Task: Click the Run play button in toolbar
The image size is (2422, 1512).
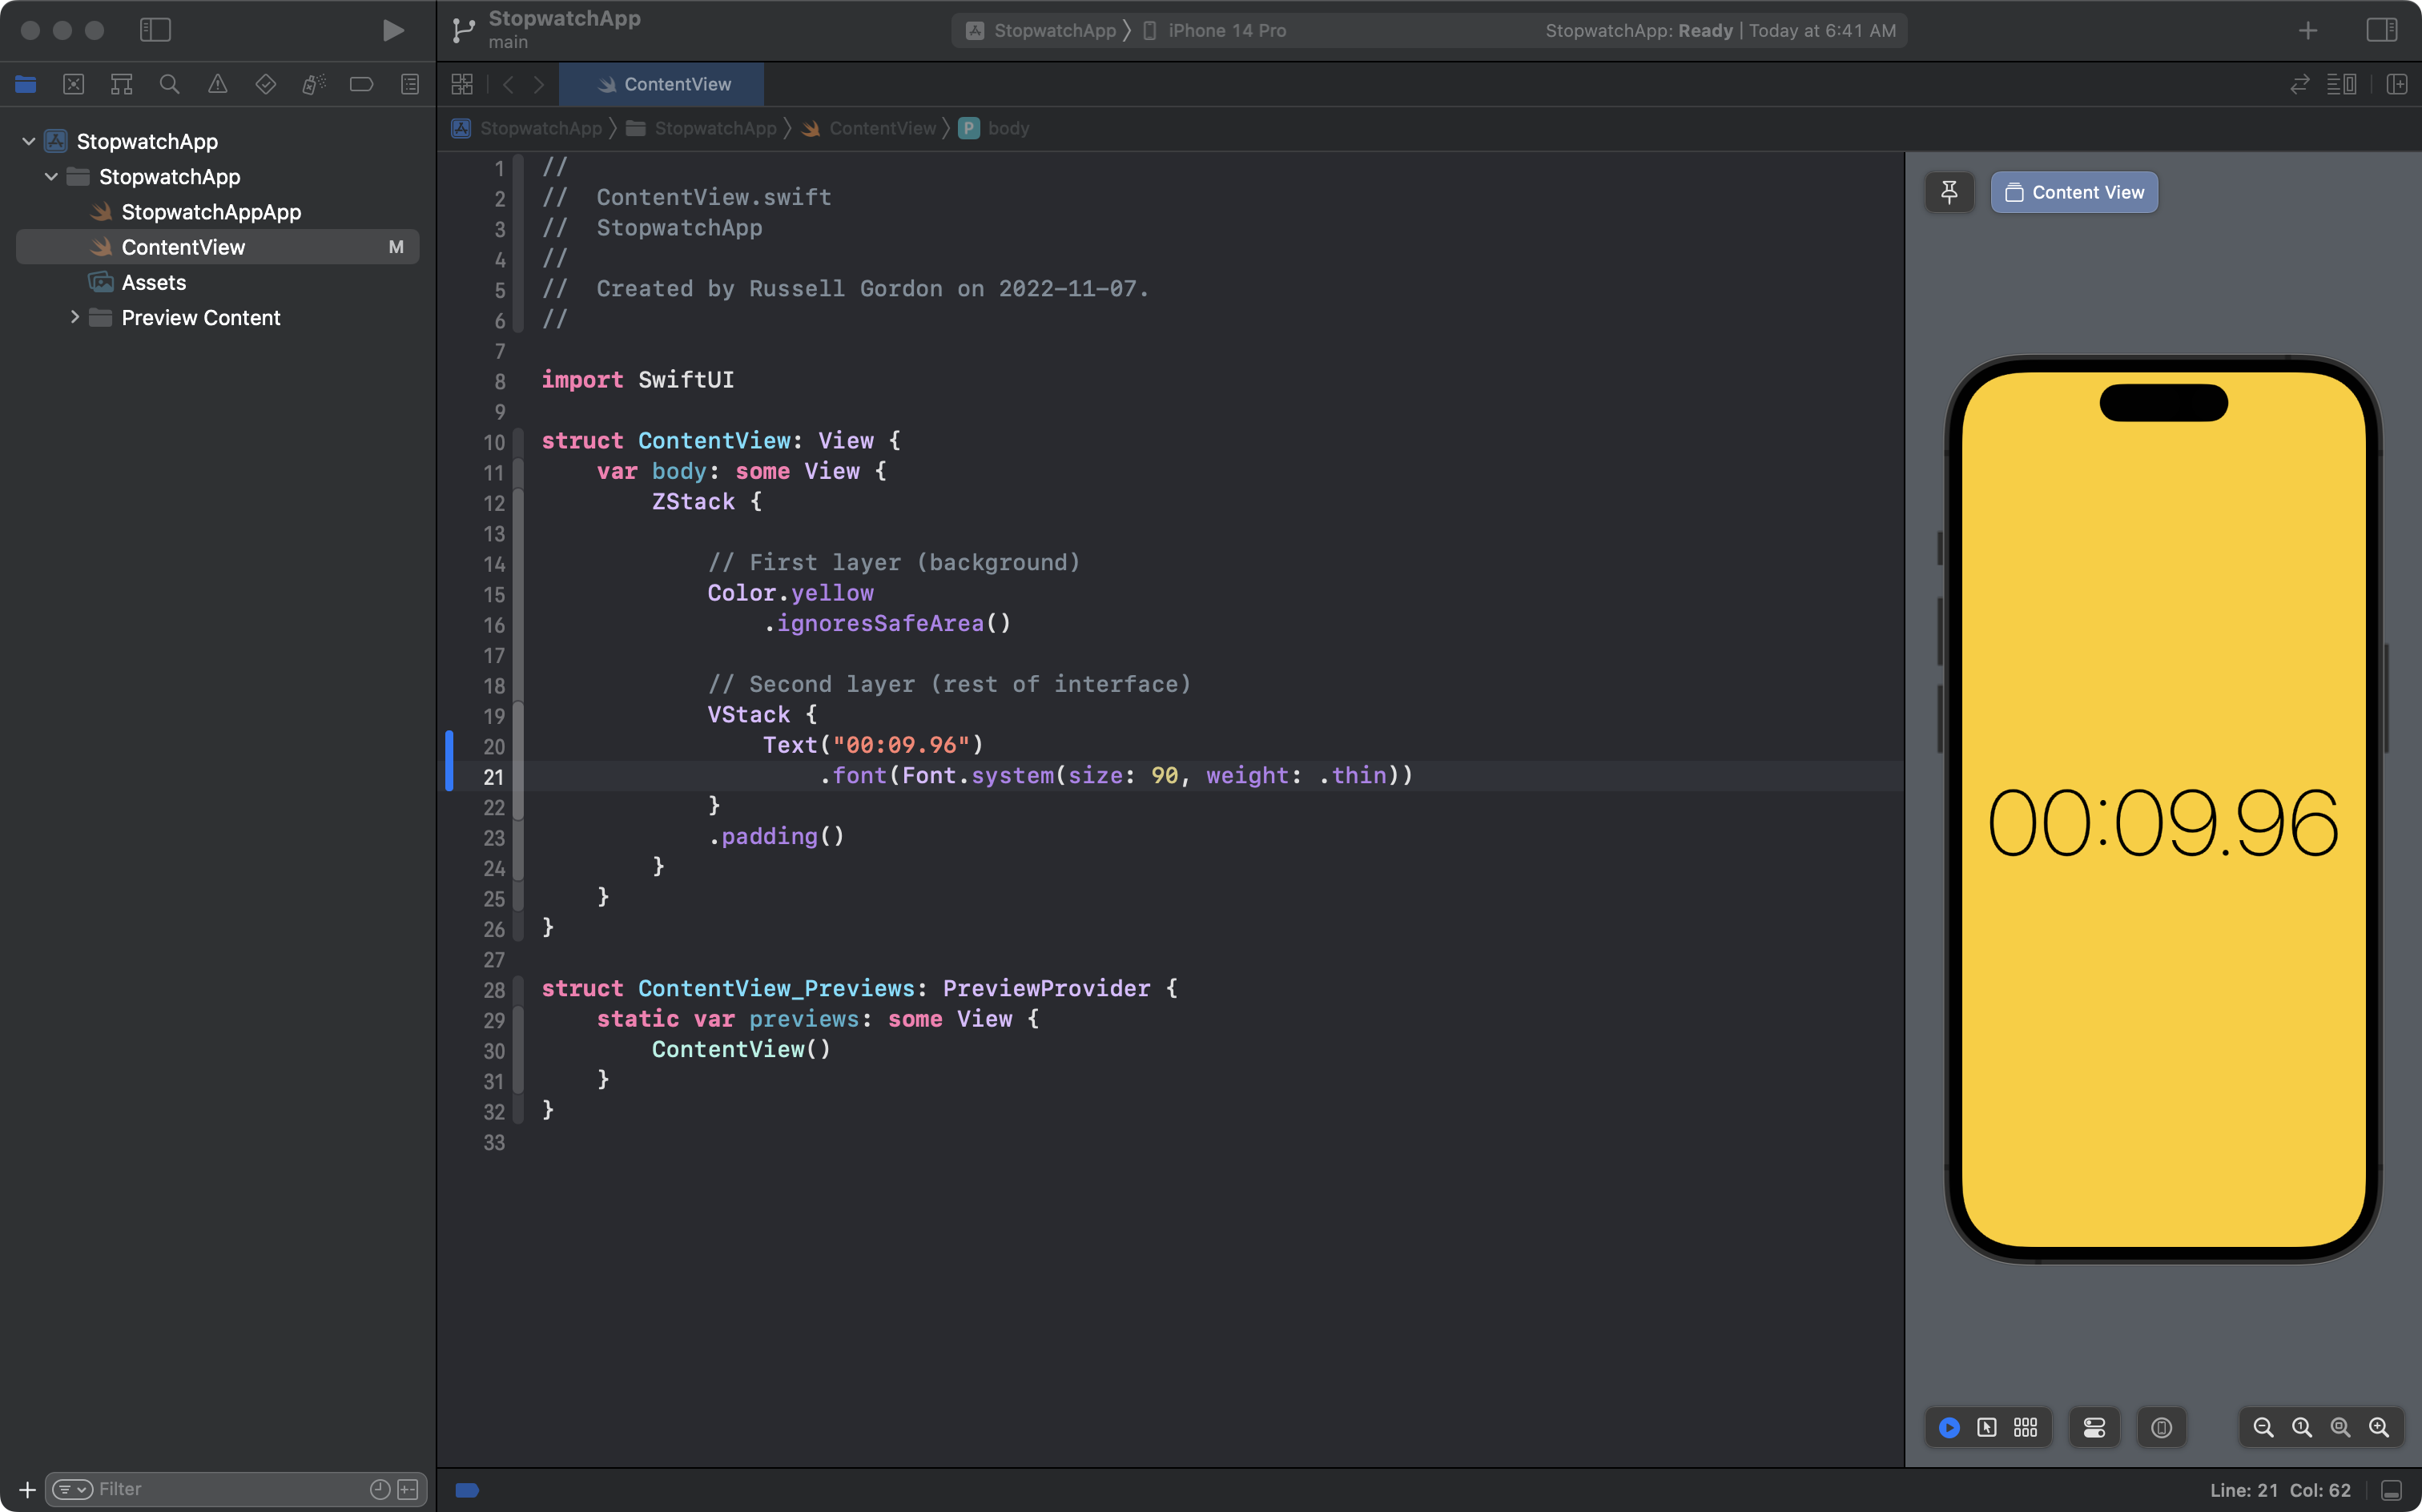Action: [393, 30]
